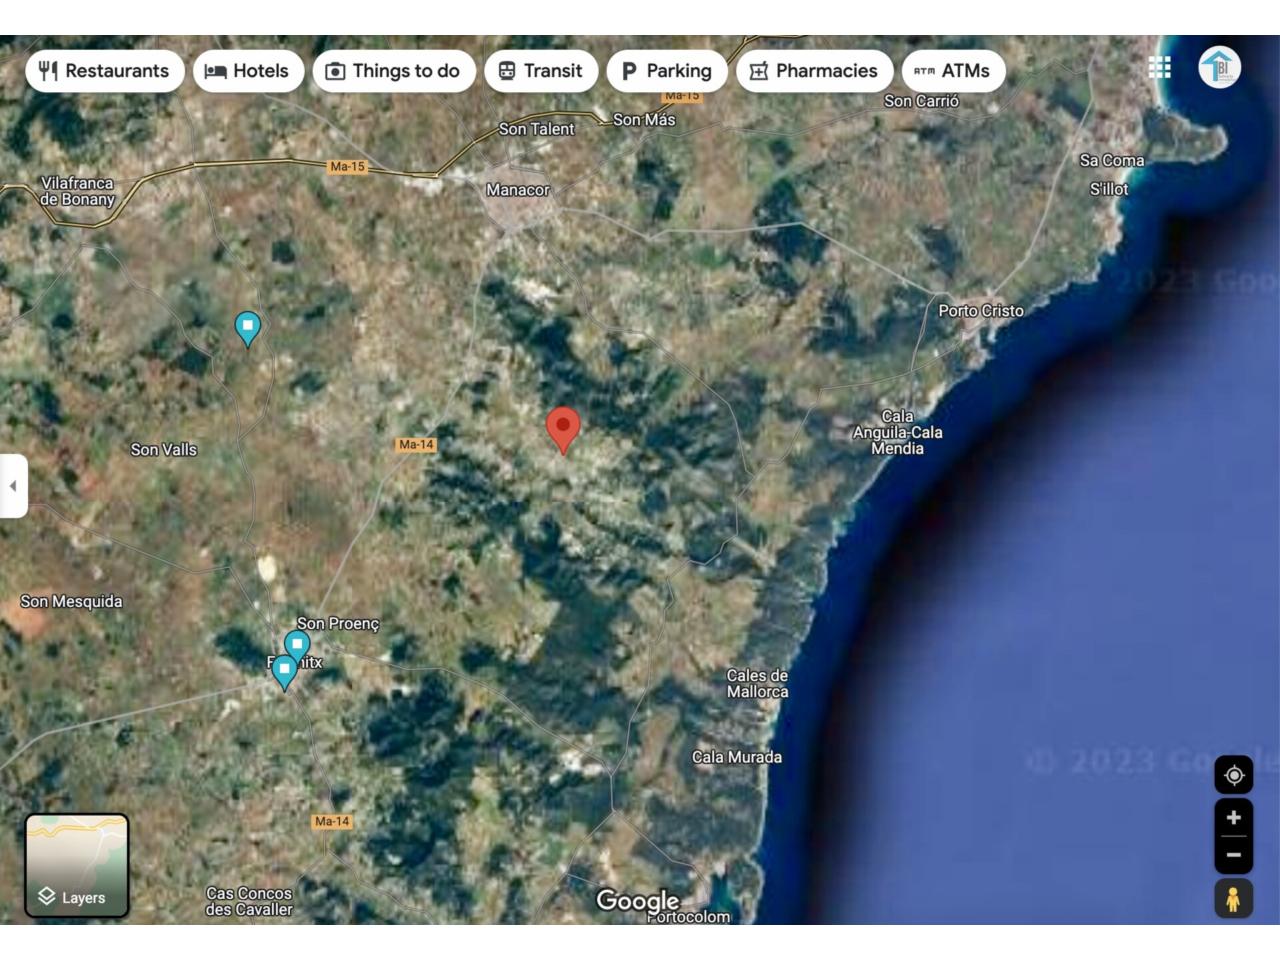Click the Son Valls label
The width and height of the screenshot is (1280, 960).
point(164,450)
